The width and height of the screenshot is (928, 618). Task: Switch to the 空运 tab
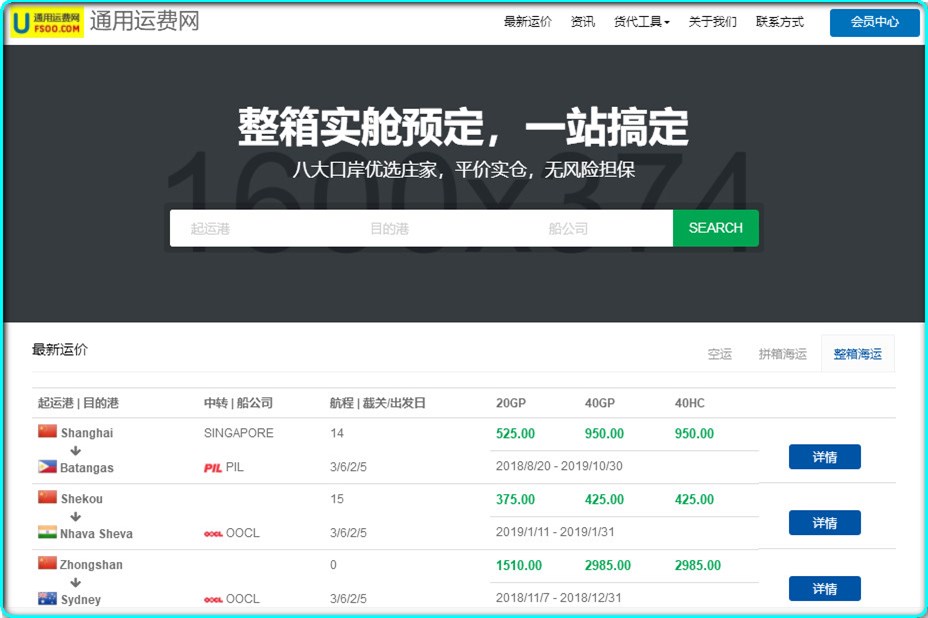[x=719, y=352]
